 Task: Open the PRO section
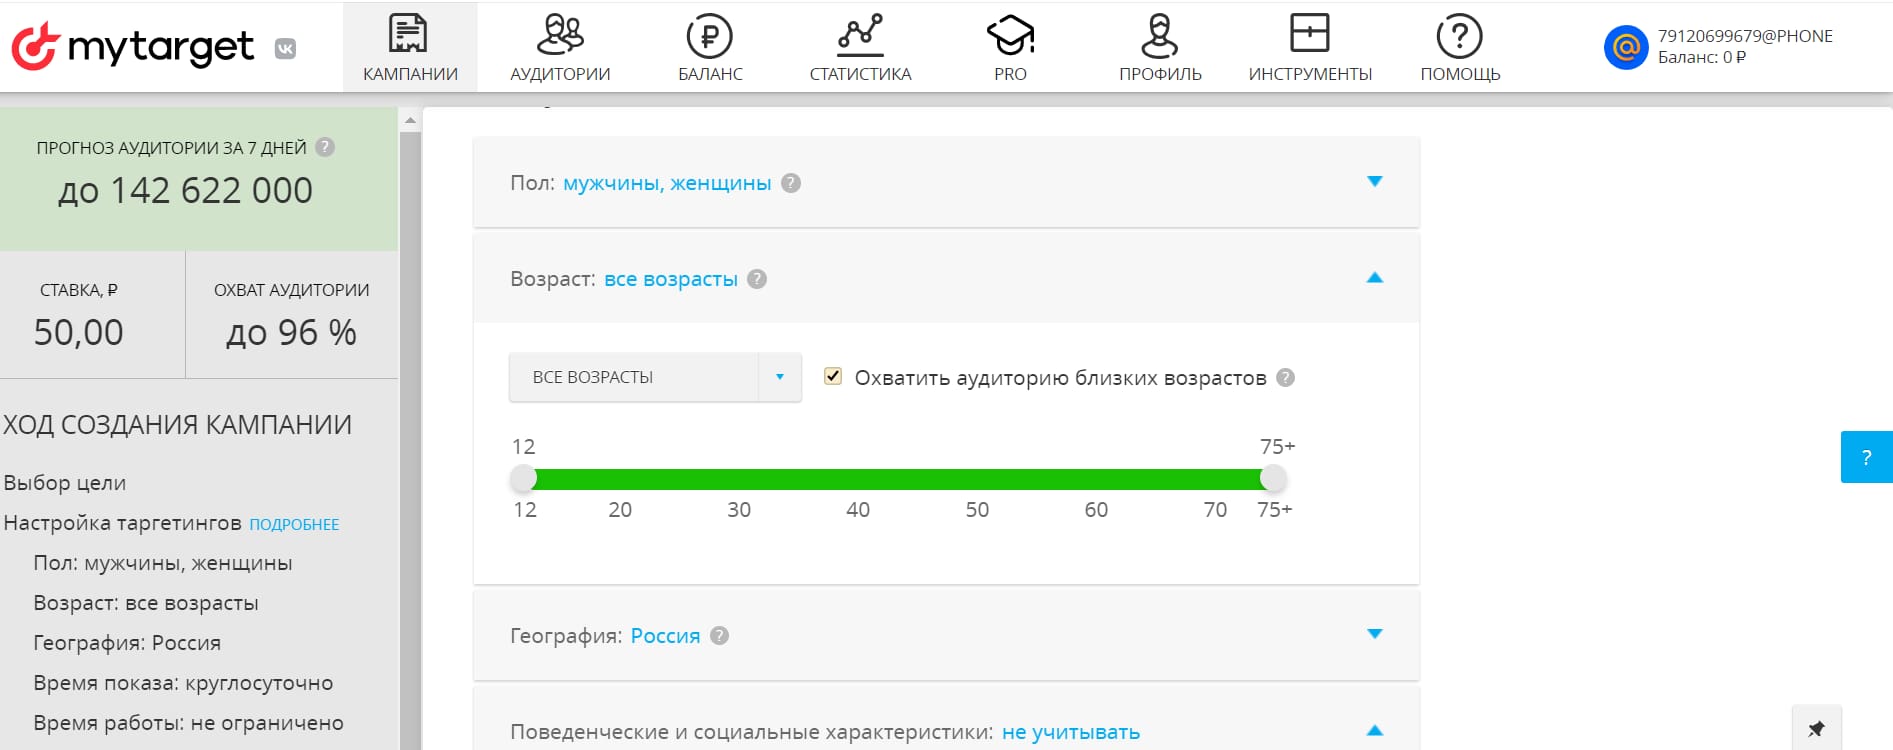(1010, 47)
